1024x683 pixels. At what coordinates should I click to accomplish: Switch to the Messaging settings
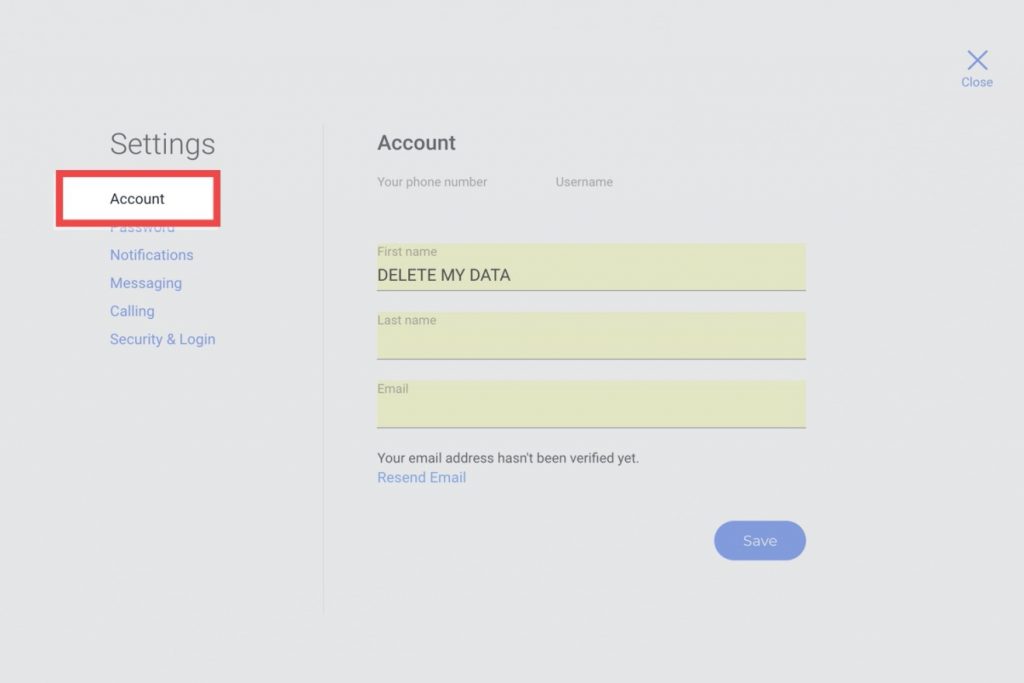pyautogui.click(x=146, y=283)
